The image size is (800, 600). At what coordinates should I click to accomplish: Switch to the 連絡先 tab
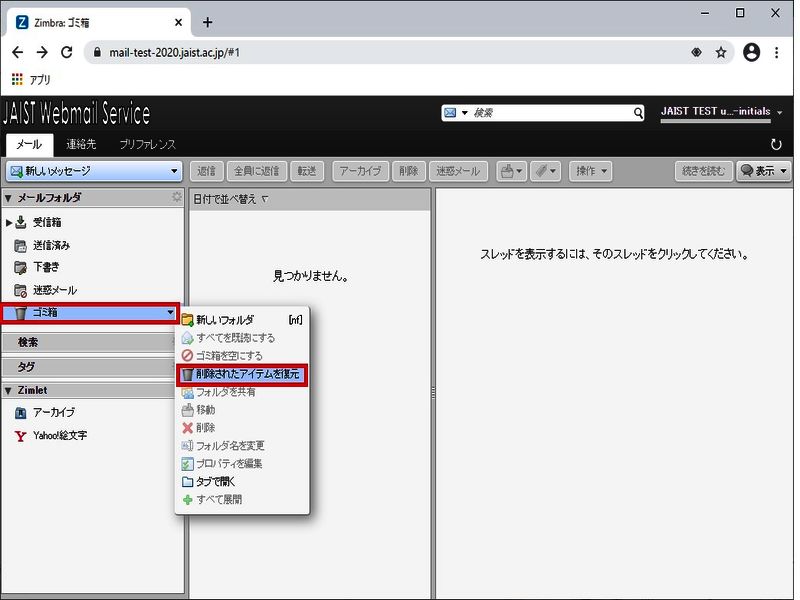click(x=82, y=144)
